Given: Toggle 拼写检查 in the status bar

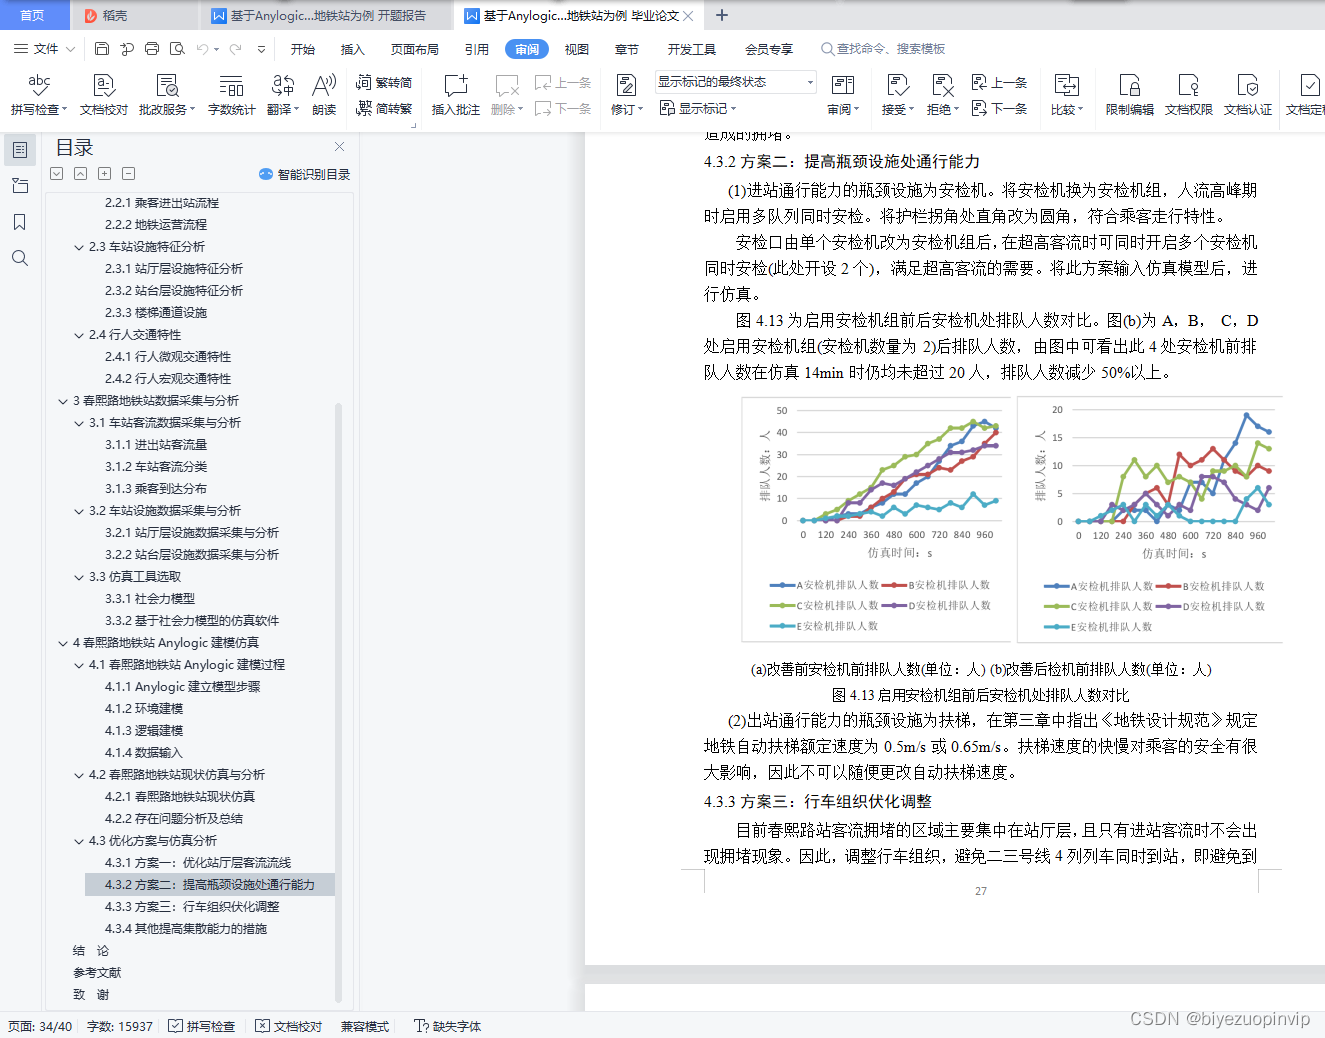Looking at the screenshot, I should click(202, 1025).
